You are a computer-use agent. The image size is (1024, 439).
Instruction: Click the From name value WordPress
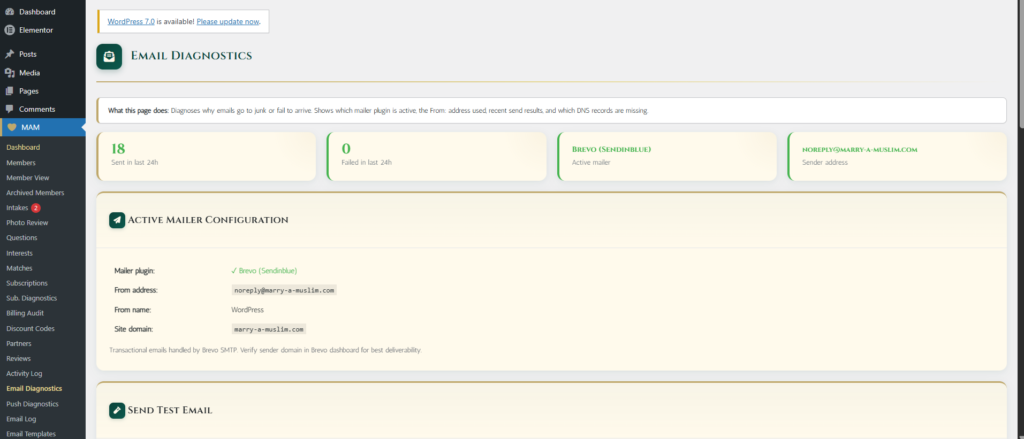[x=248, y=310]
